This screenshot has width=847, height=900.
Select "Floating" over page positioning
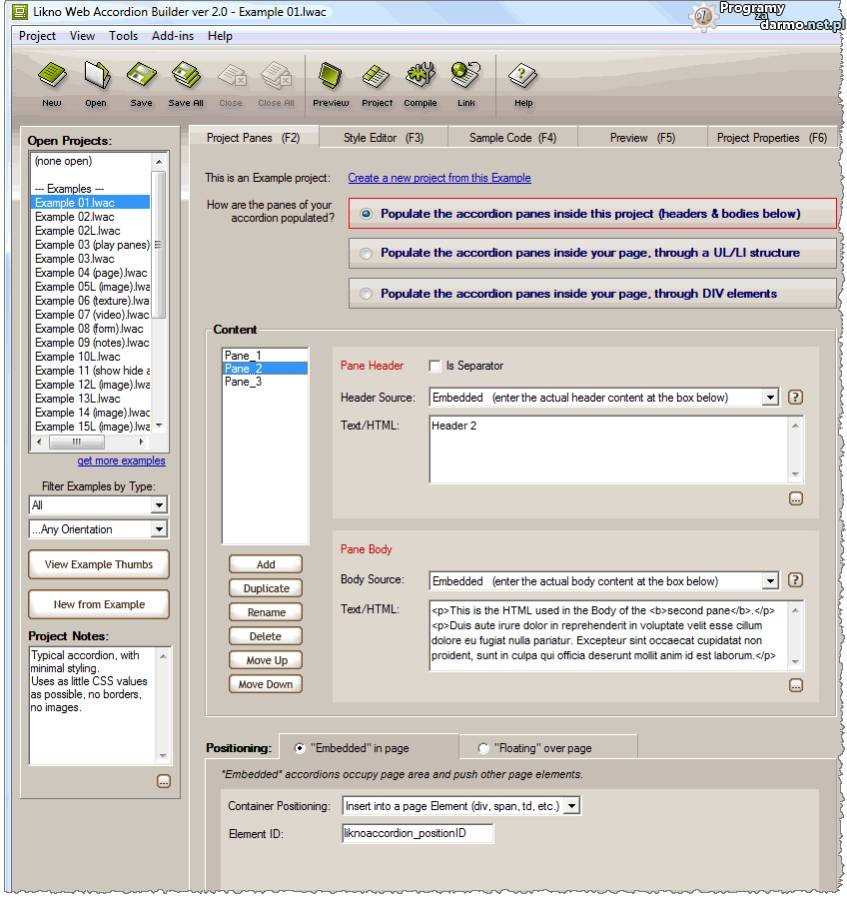tap(484, 748)
